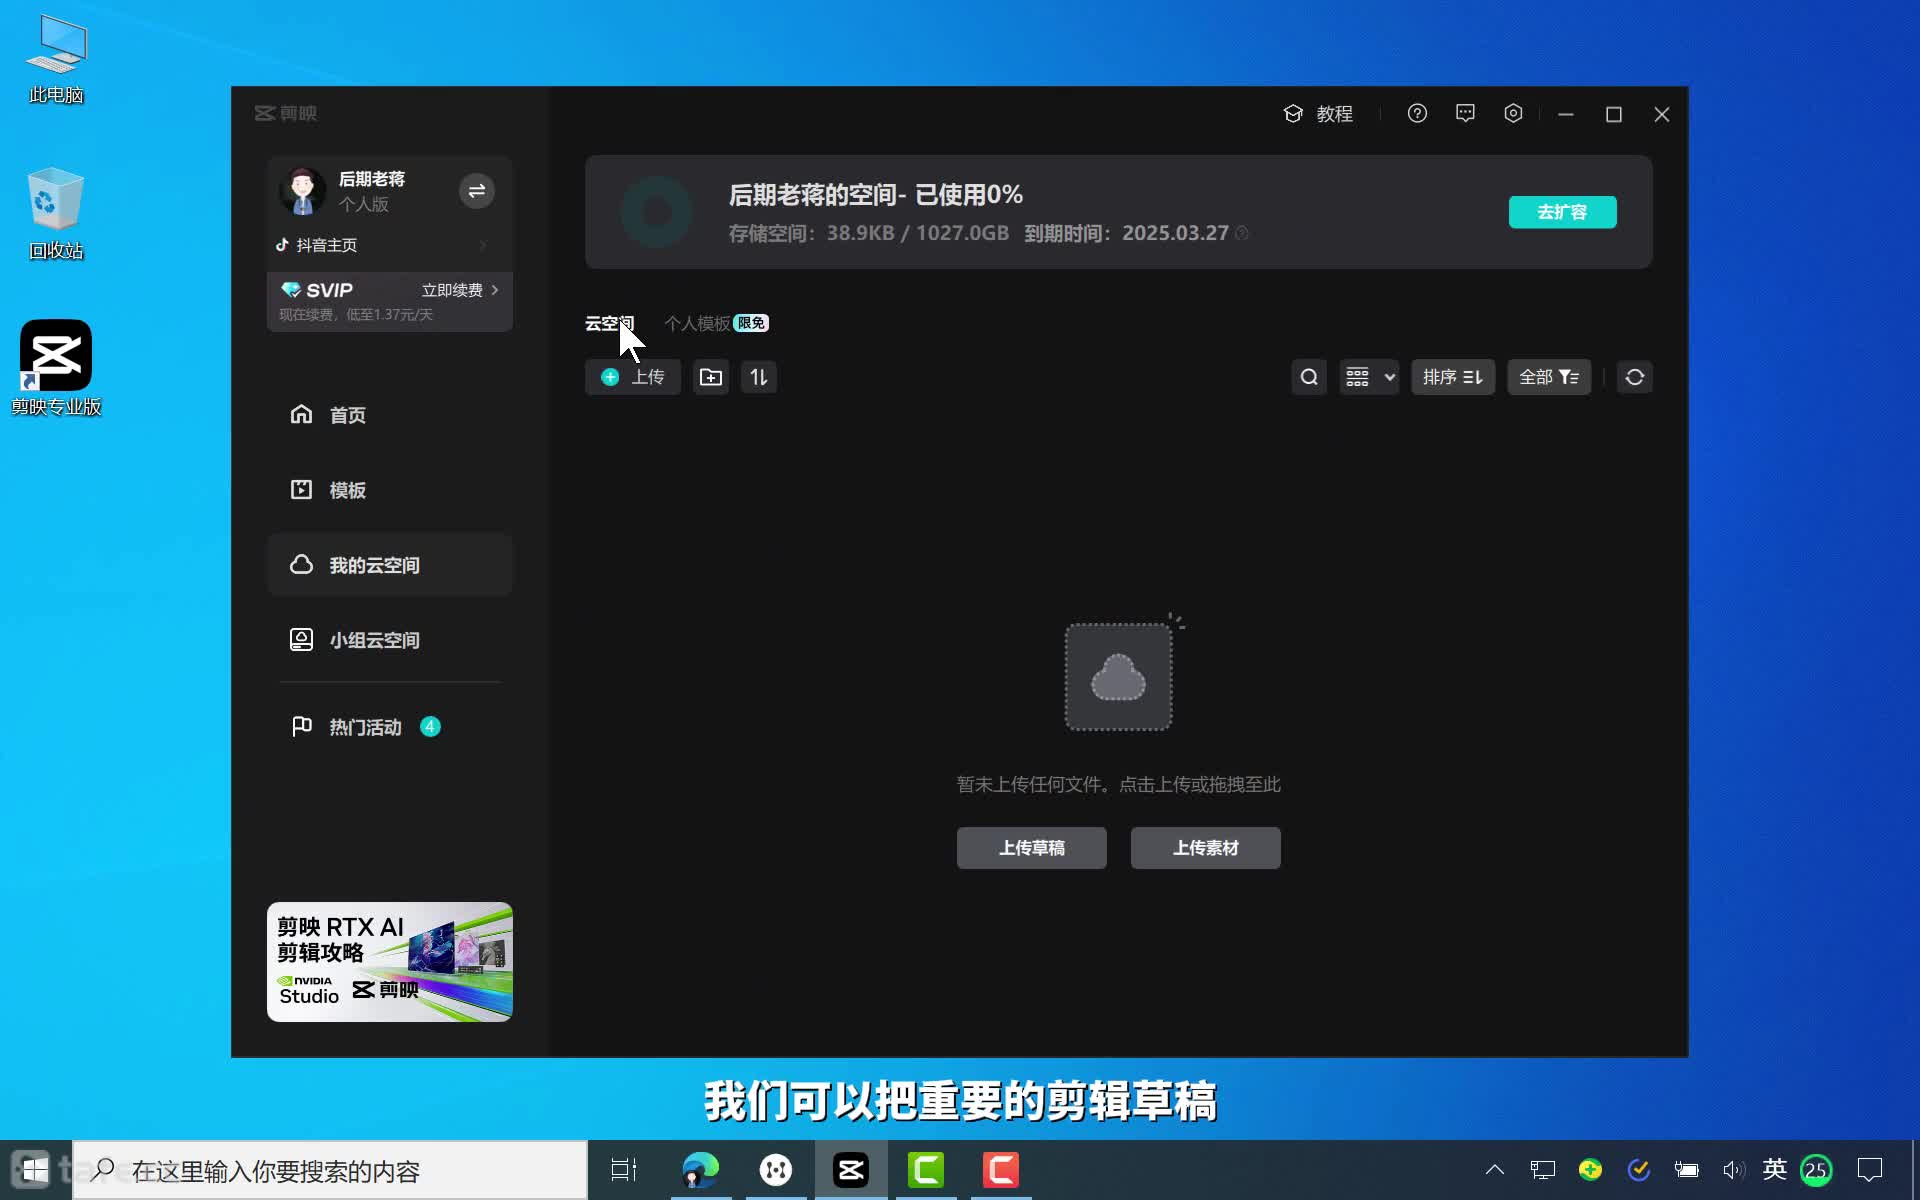This screenshot has width=1920, height=1200.
Task: Select the 剪映专业版 desktop shortcut
Action: tap(56, 368)
